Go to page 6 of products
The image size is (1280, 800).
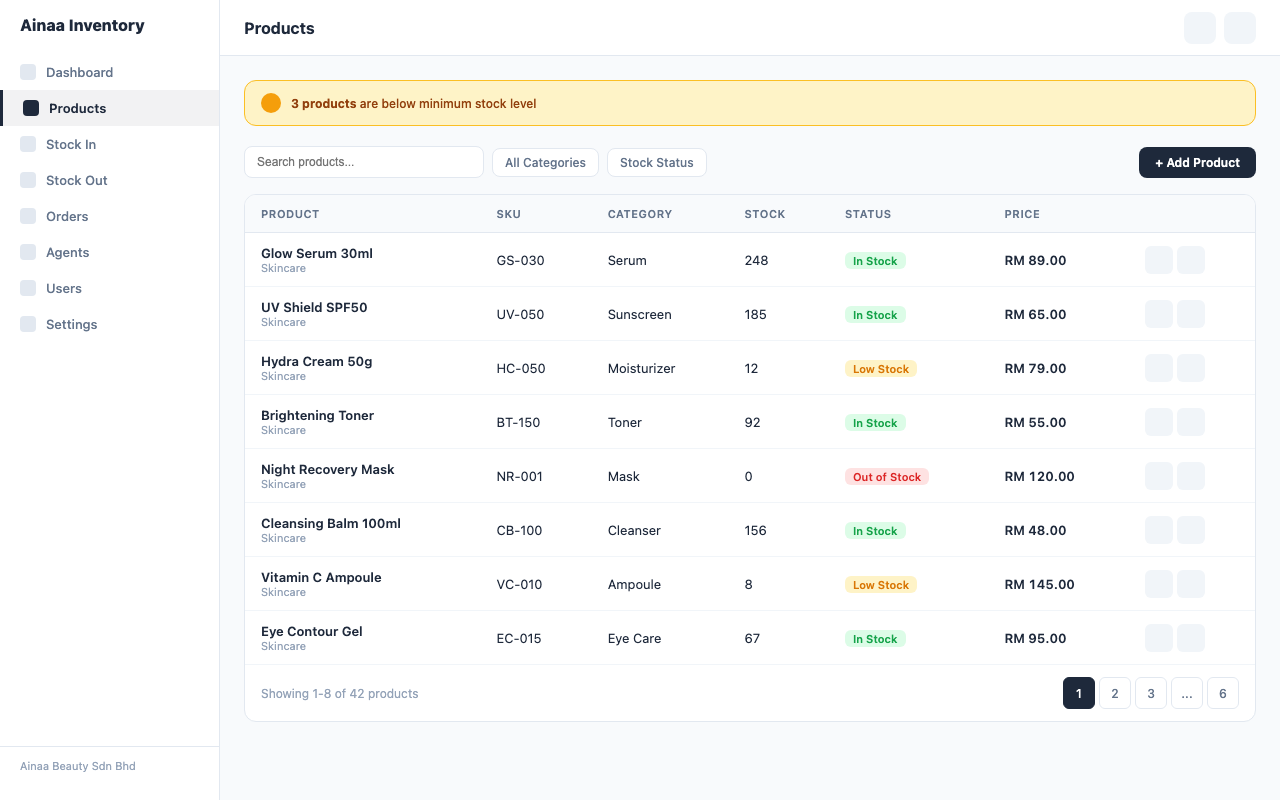click(1222, 693)
